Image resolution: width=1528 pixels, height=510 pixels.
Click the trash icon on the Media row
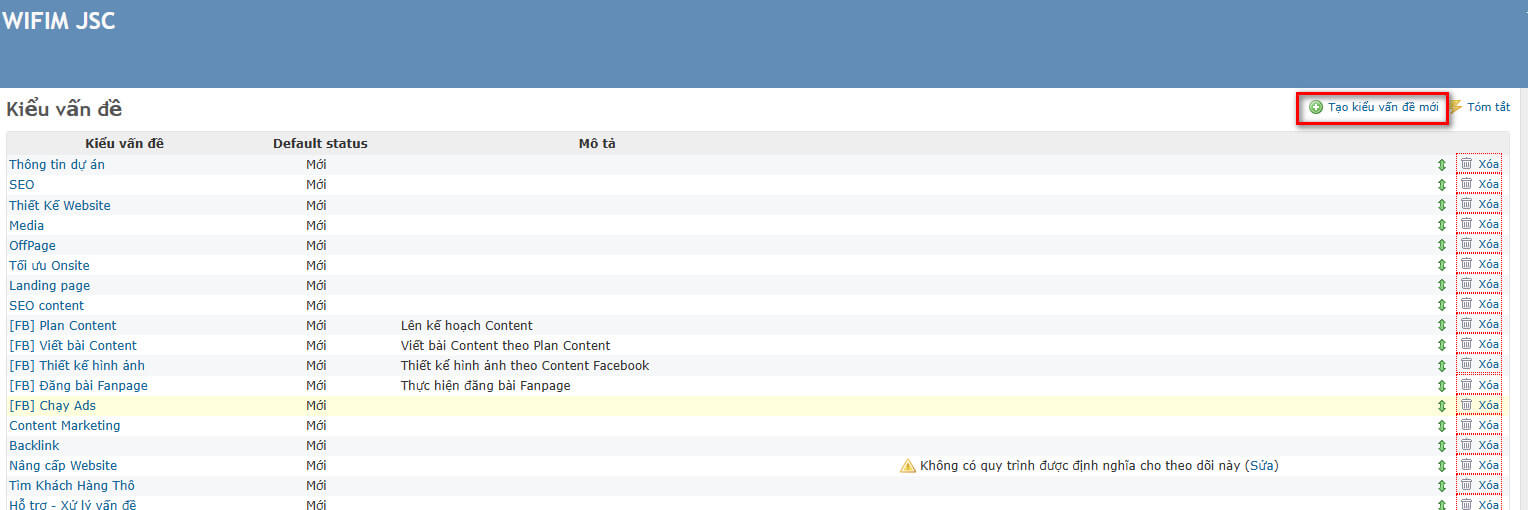click(1466, 224)
